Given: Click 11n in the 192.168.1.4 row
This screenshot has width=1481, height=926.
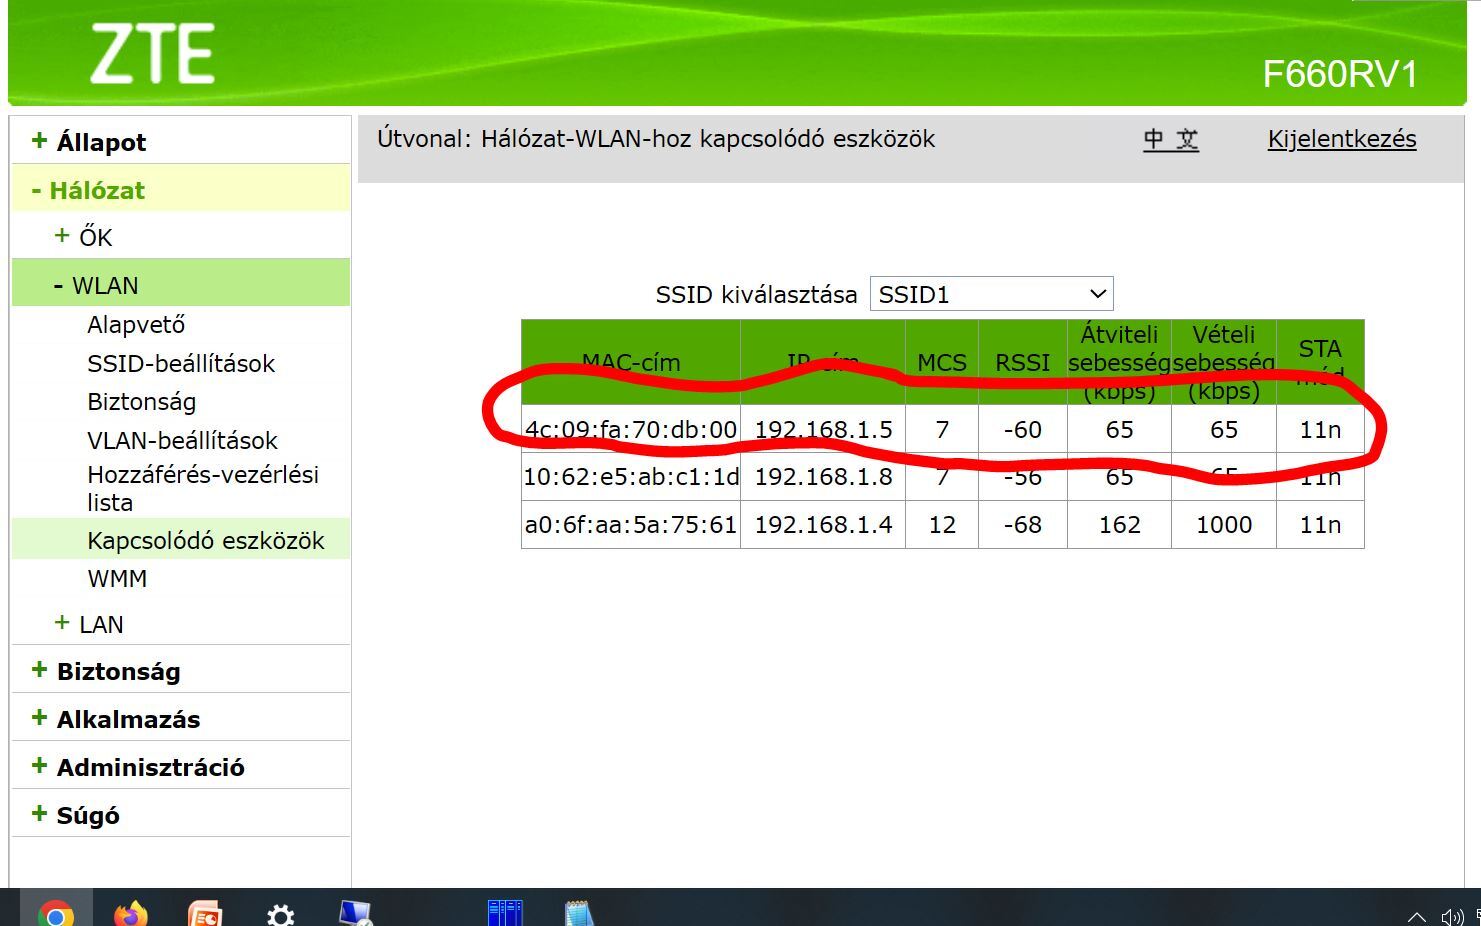Looking at the screenshot, I should click(x=1320, y=525).
